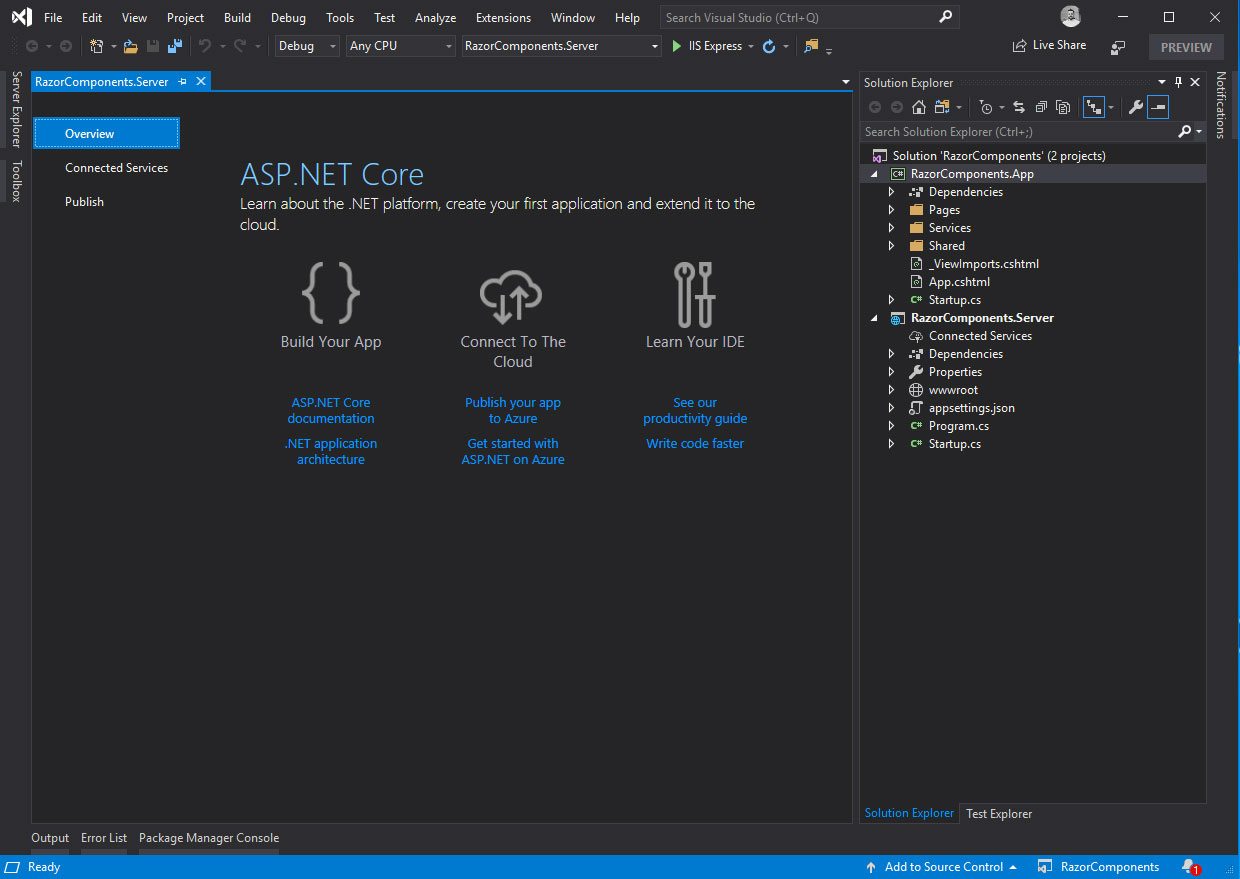The image size is (1240, 879).
Task: Select Program.cs in Solution Explorer
Action: coord(959,426)
